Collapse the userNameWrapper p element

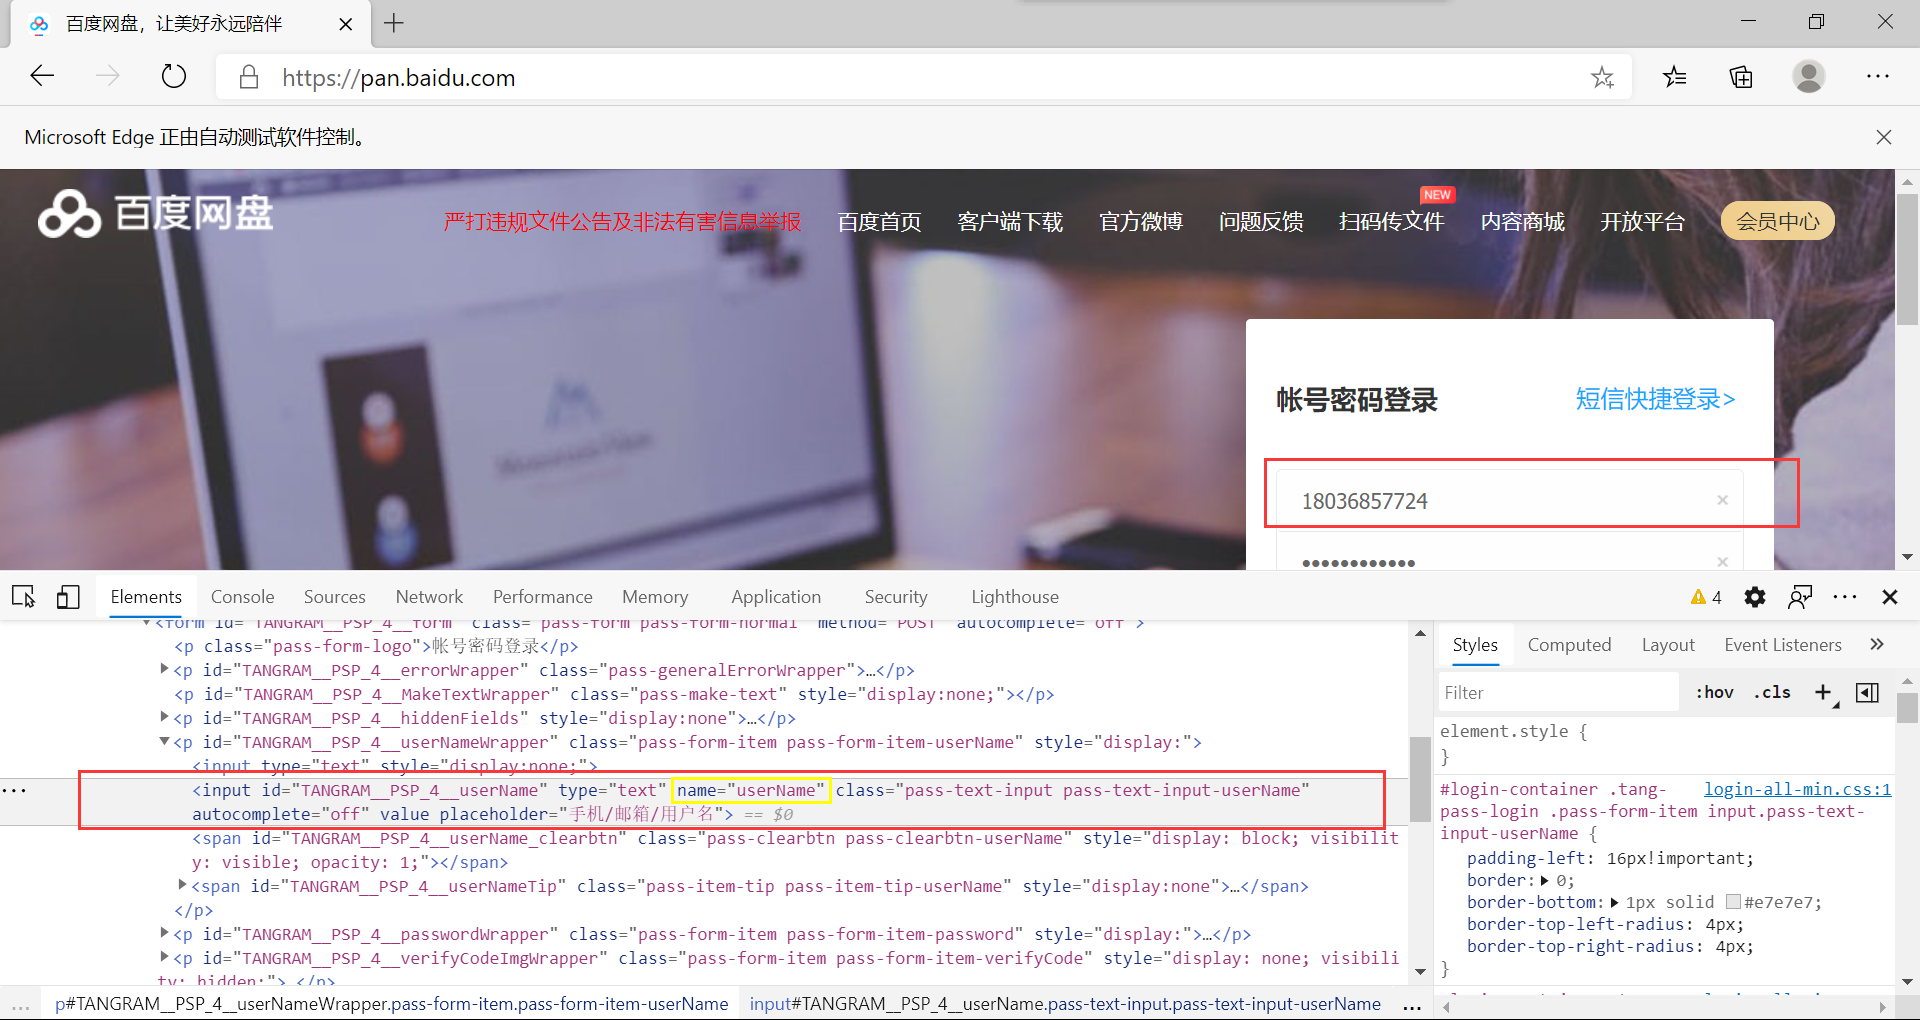[x=165, y=741]
